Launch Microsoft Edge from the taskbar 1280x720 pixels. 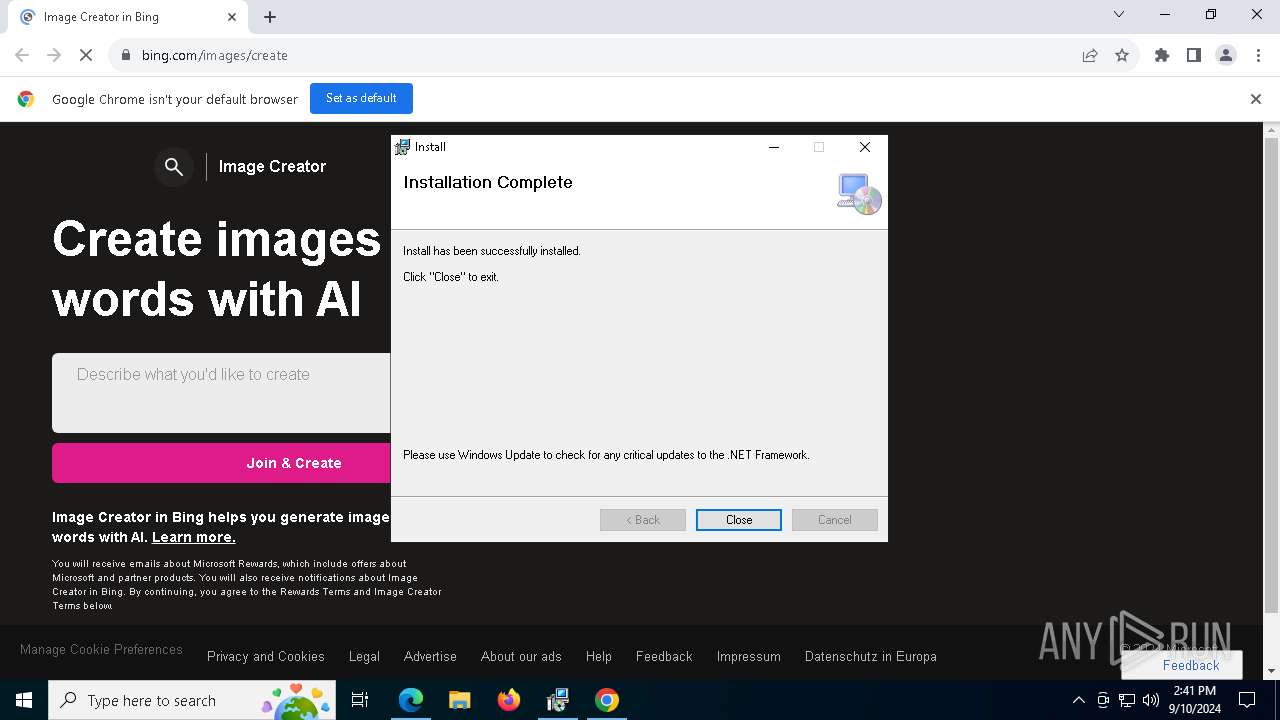click(x=411, y=700)
